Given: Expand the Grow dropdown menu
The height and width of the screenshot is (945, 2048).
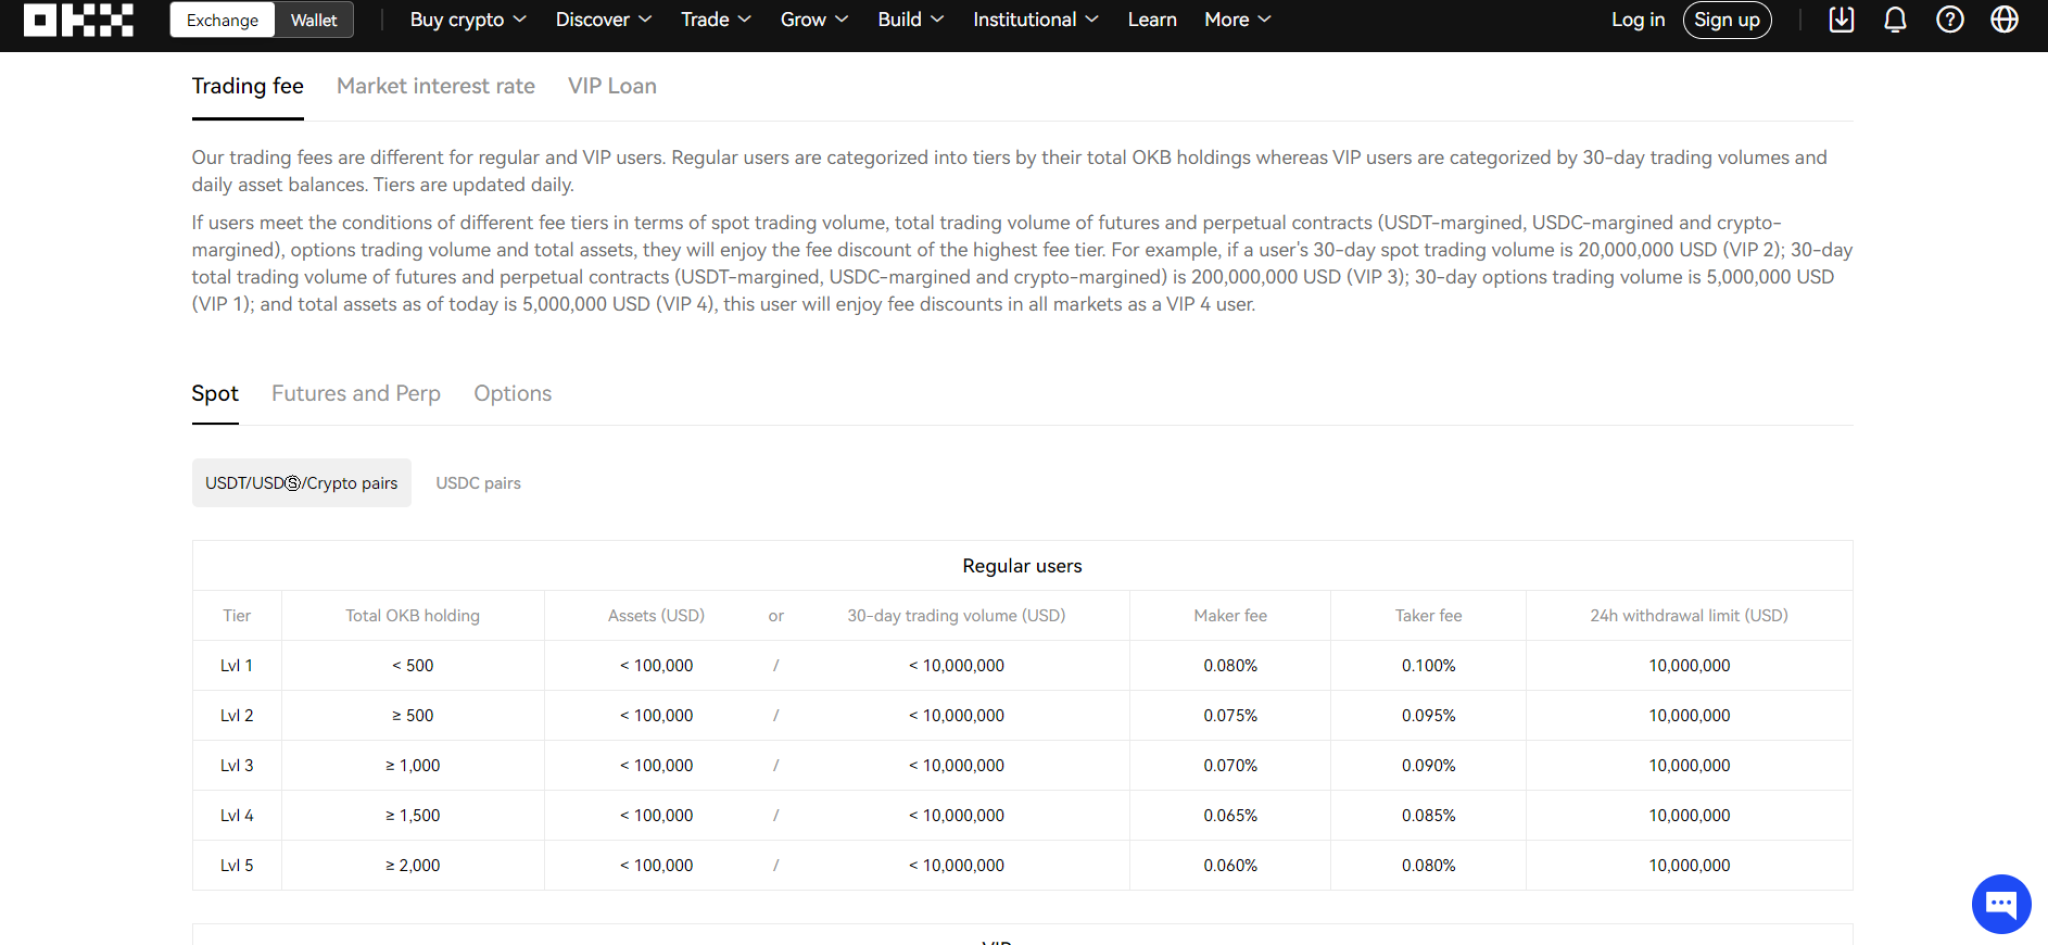Looking at the screenshot, I should (804, 19).
